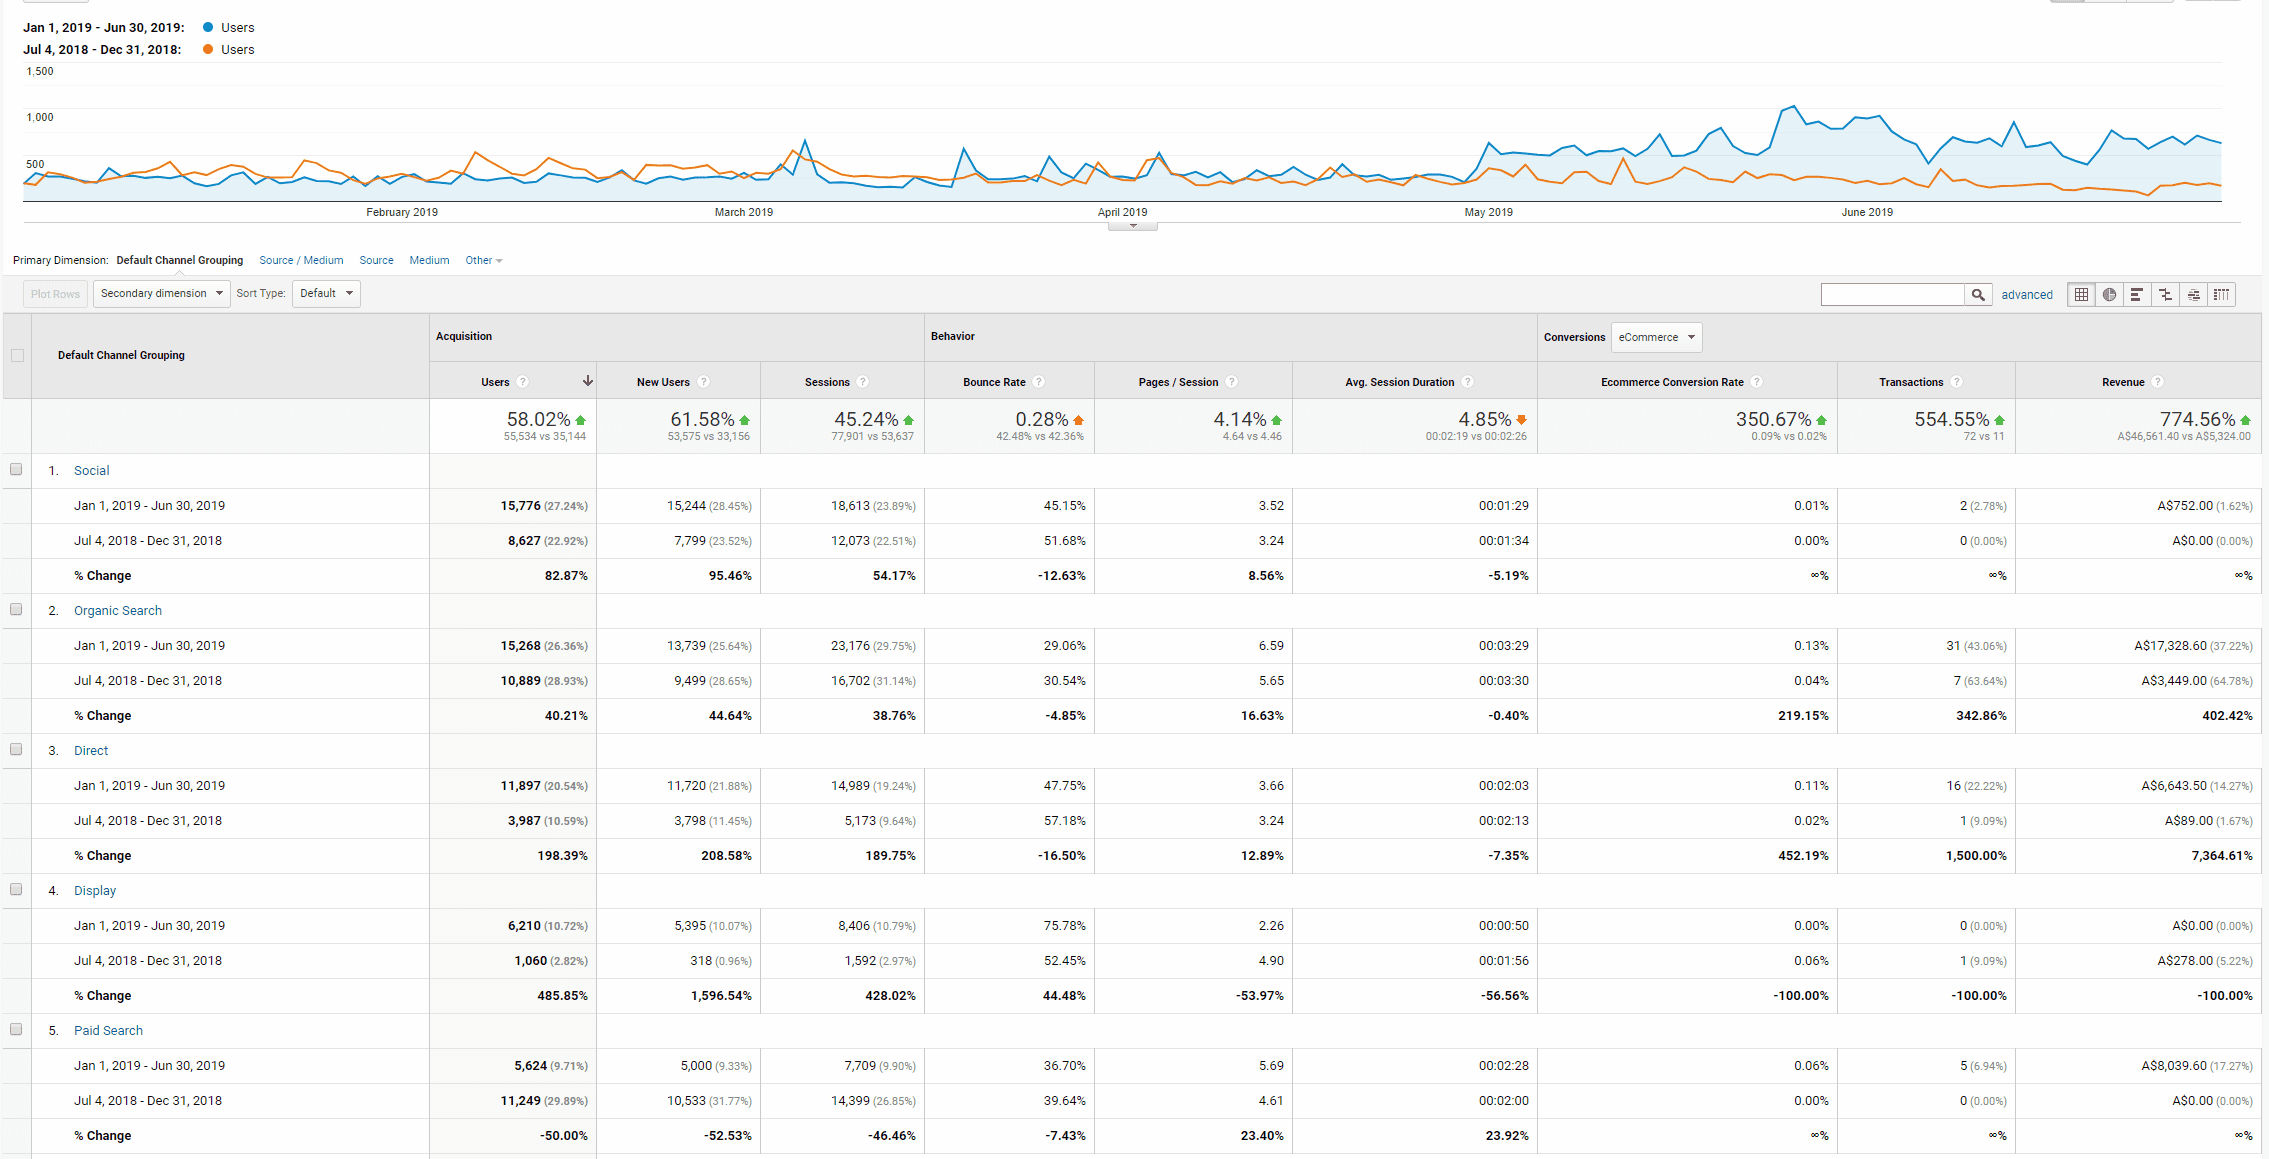Click the help icon next to Revenue
This screenshot has width=2269, height=1159.
[2158, 382]
